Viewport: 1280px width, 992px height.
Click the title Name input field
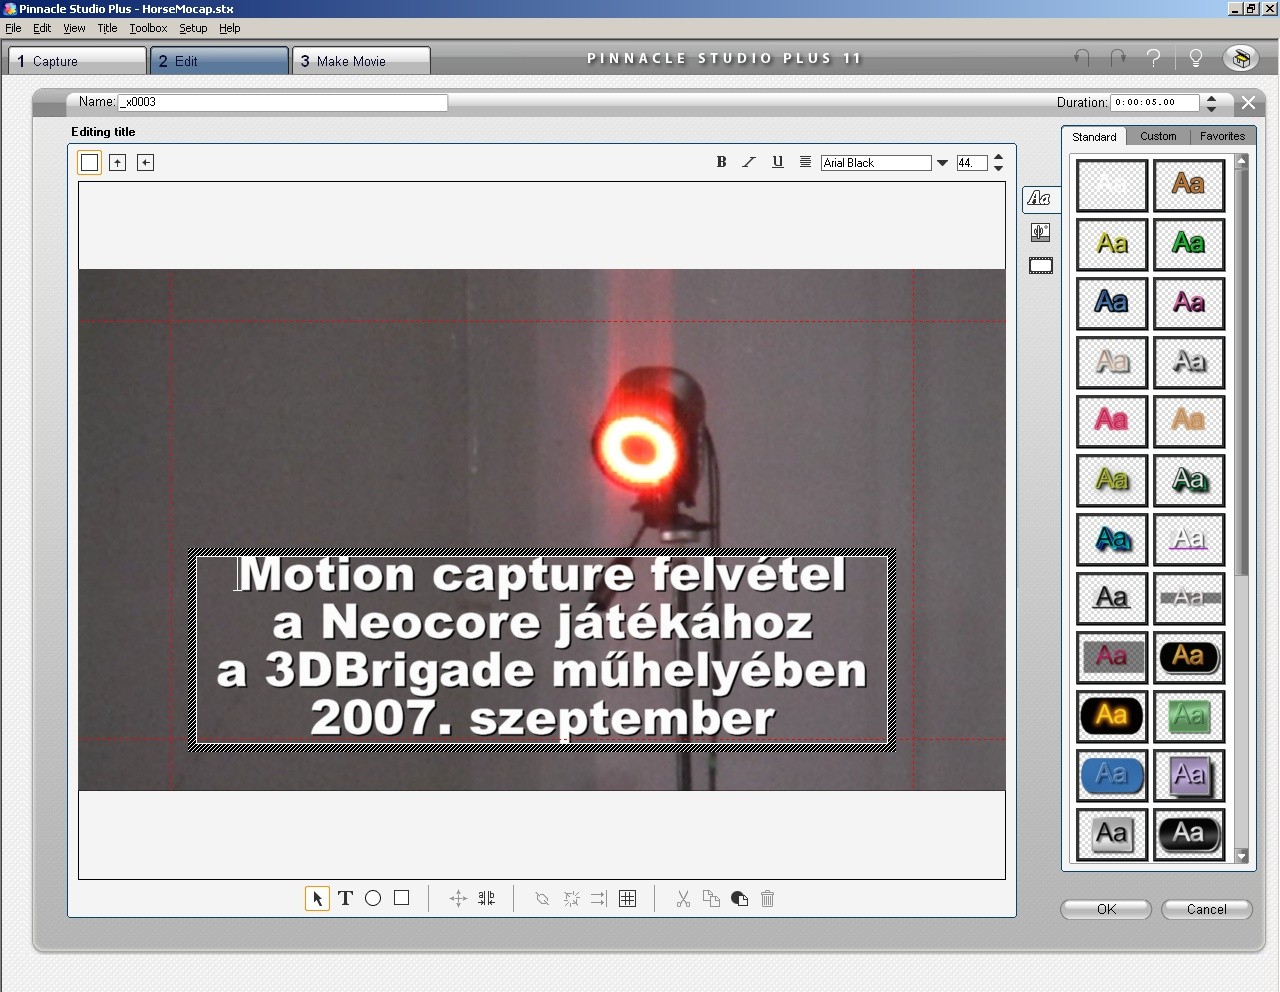click(282, 102)
